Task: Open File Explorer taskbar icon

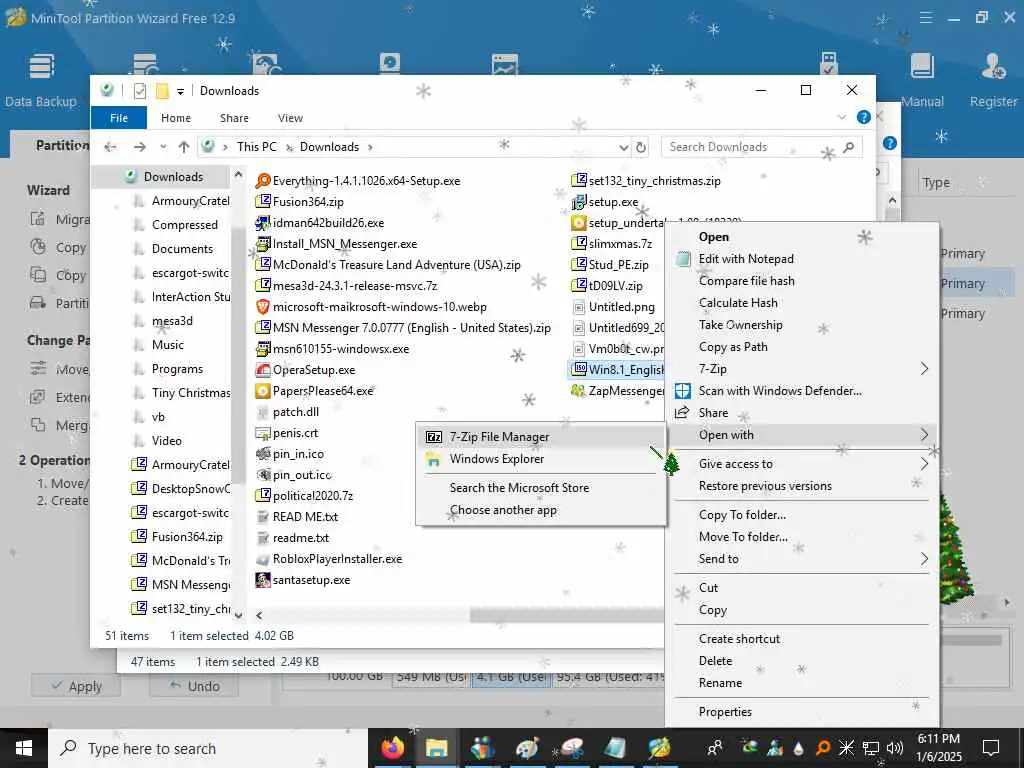Action: 437,748
